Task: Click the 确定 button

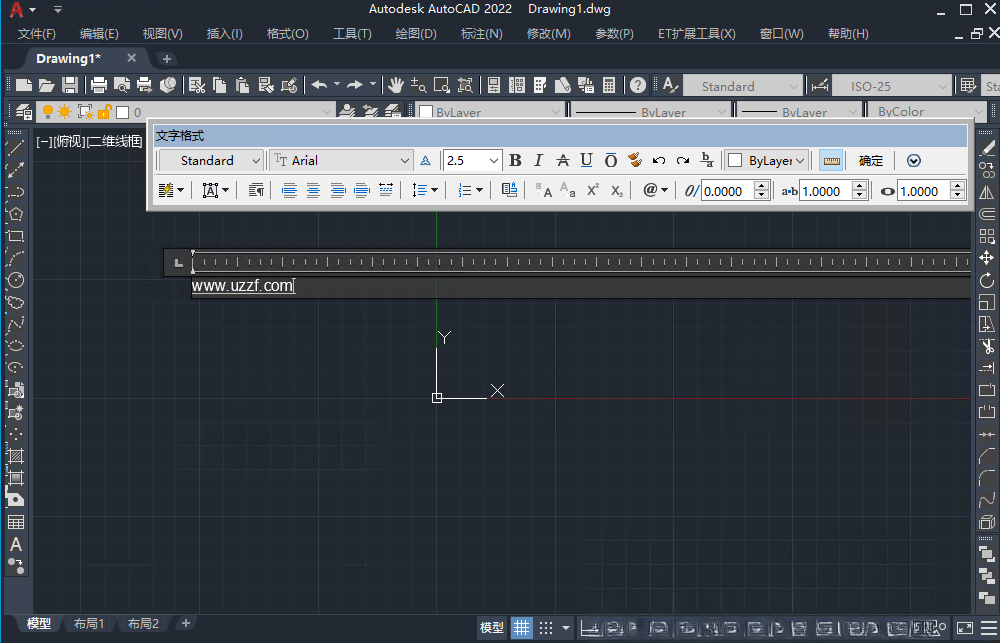Action: pos(871,160)
